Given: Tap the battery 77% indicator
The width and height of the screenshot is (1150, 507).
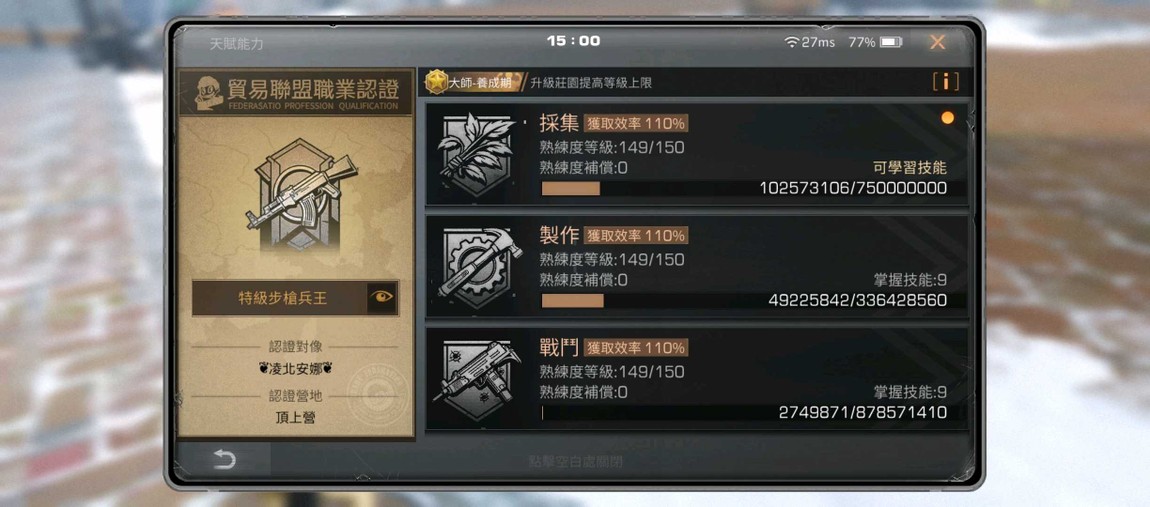Looking at the screenshot, I should point(875,43).
